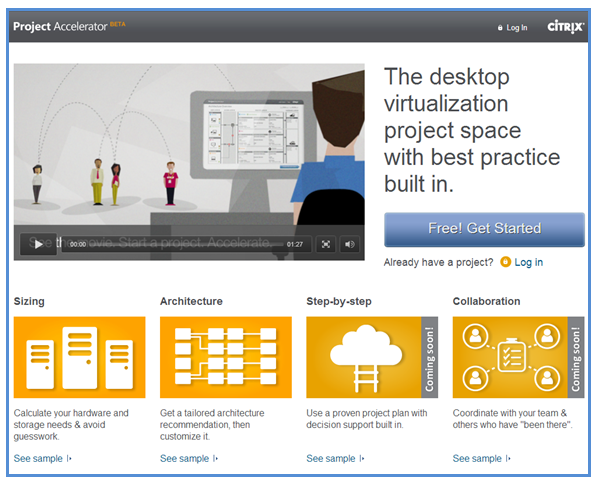Click See sample under Sizing

[42, 458]
